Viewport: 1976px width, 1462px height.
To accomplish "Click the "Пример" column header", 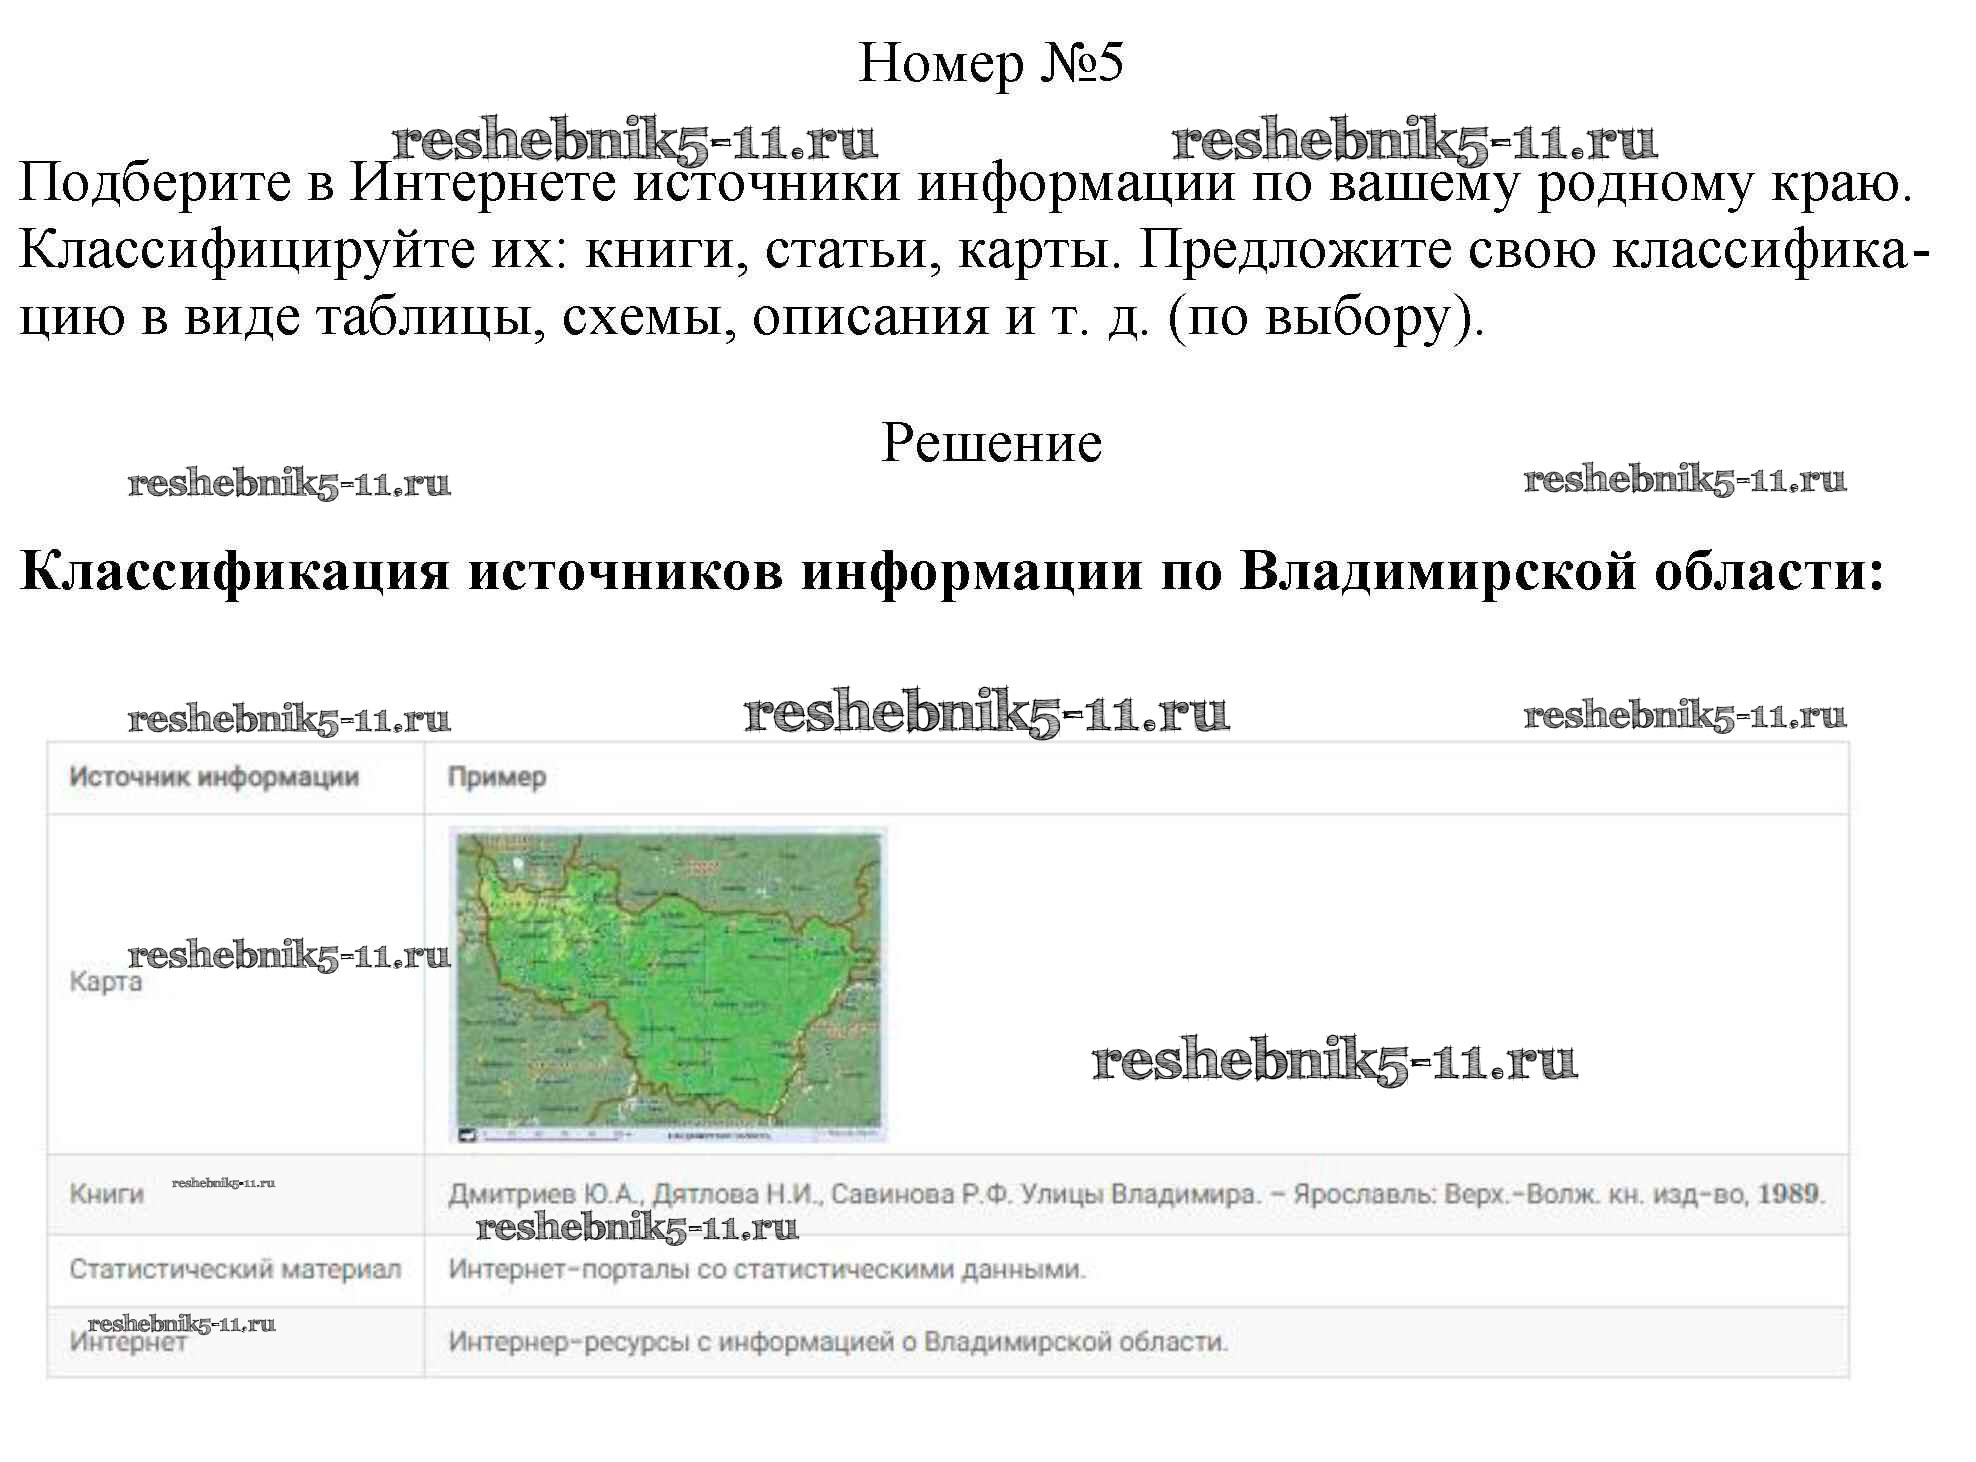I will 496,777.
